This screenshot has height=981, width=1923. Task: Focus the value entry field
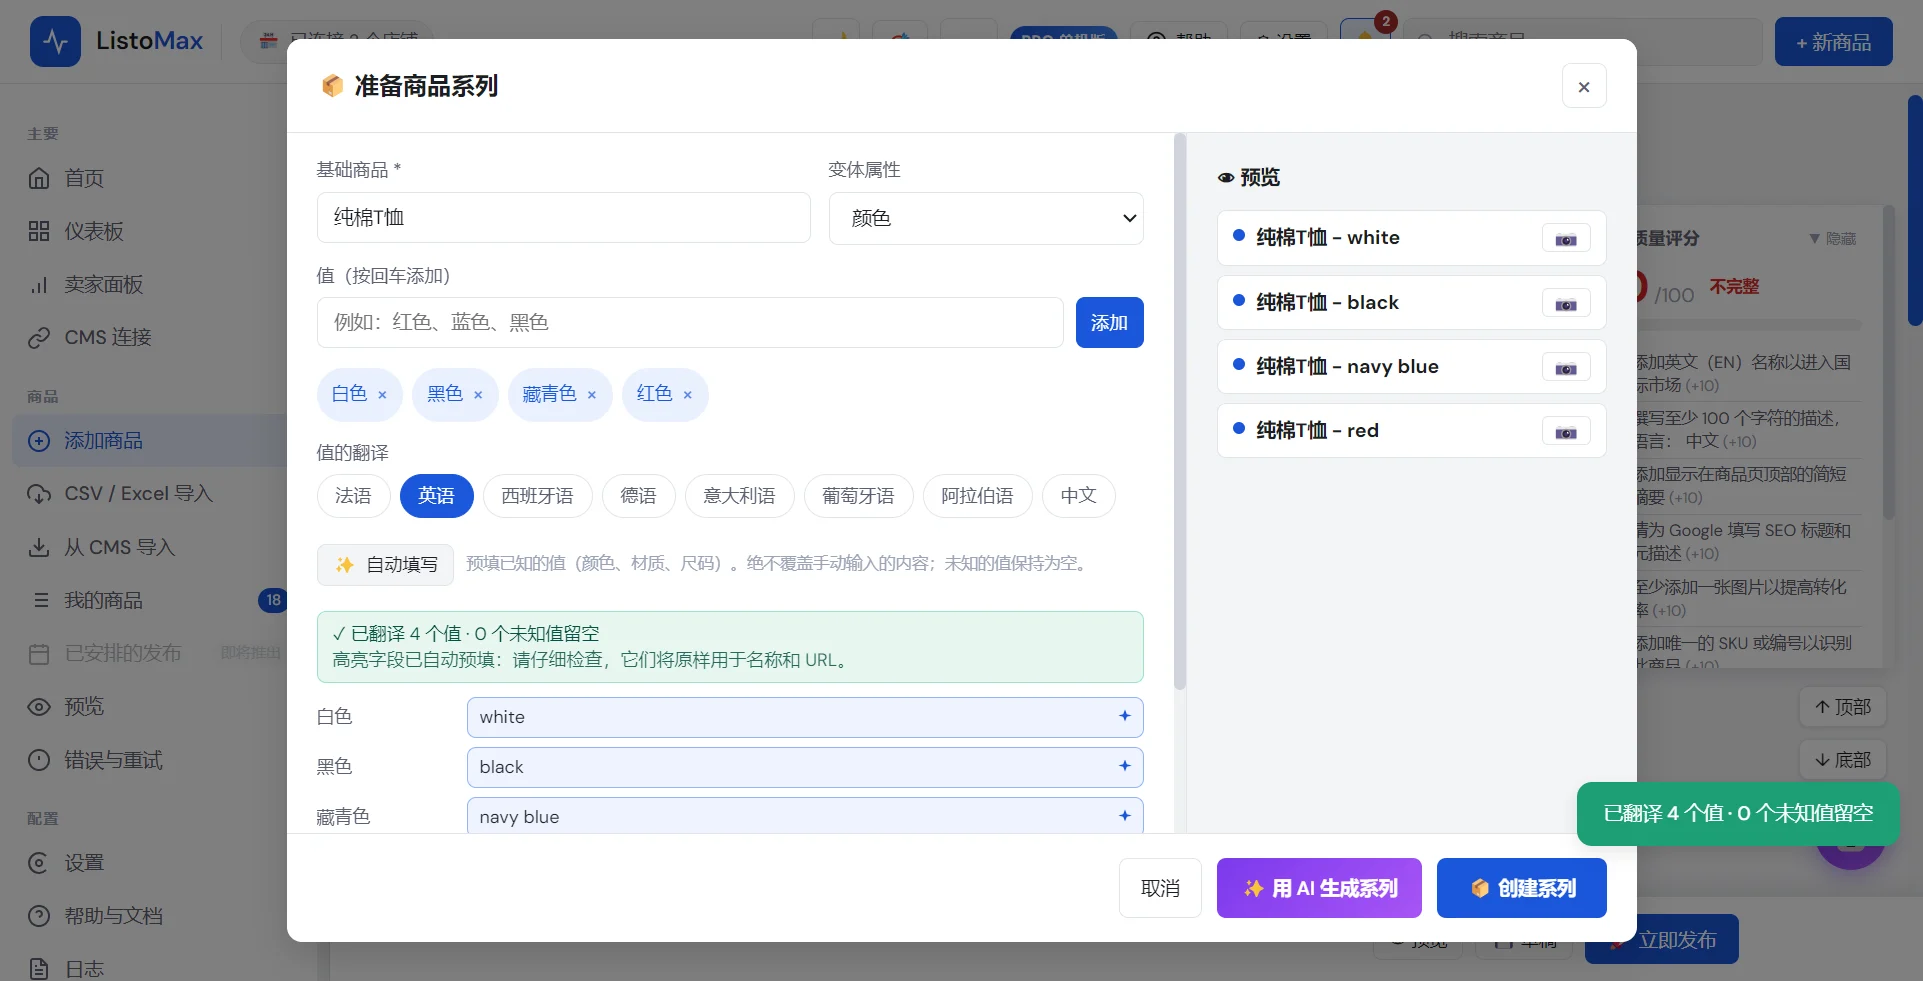[x=690, y=323]
